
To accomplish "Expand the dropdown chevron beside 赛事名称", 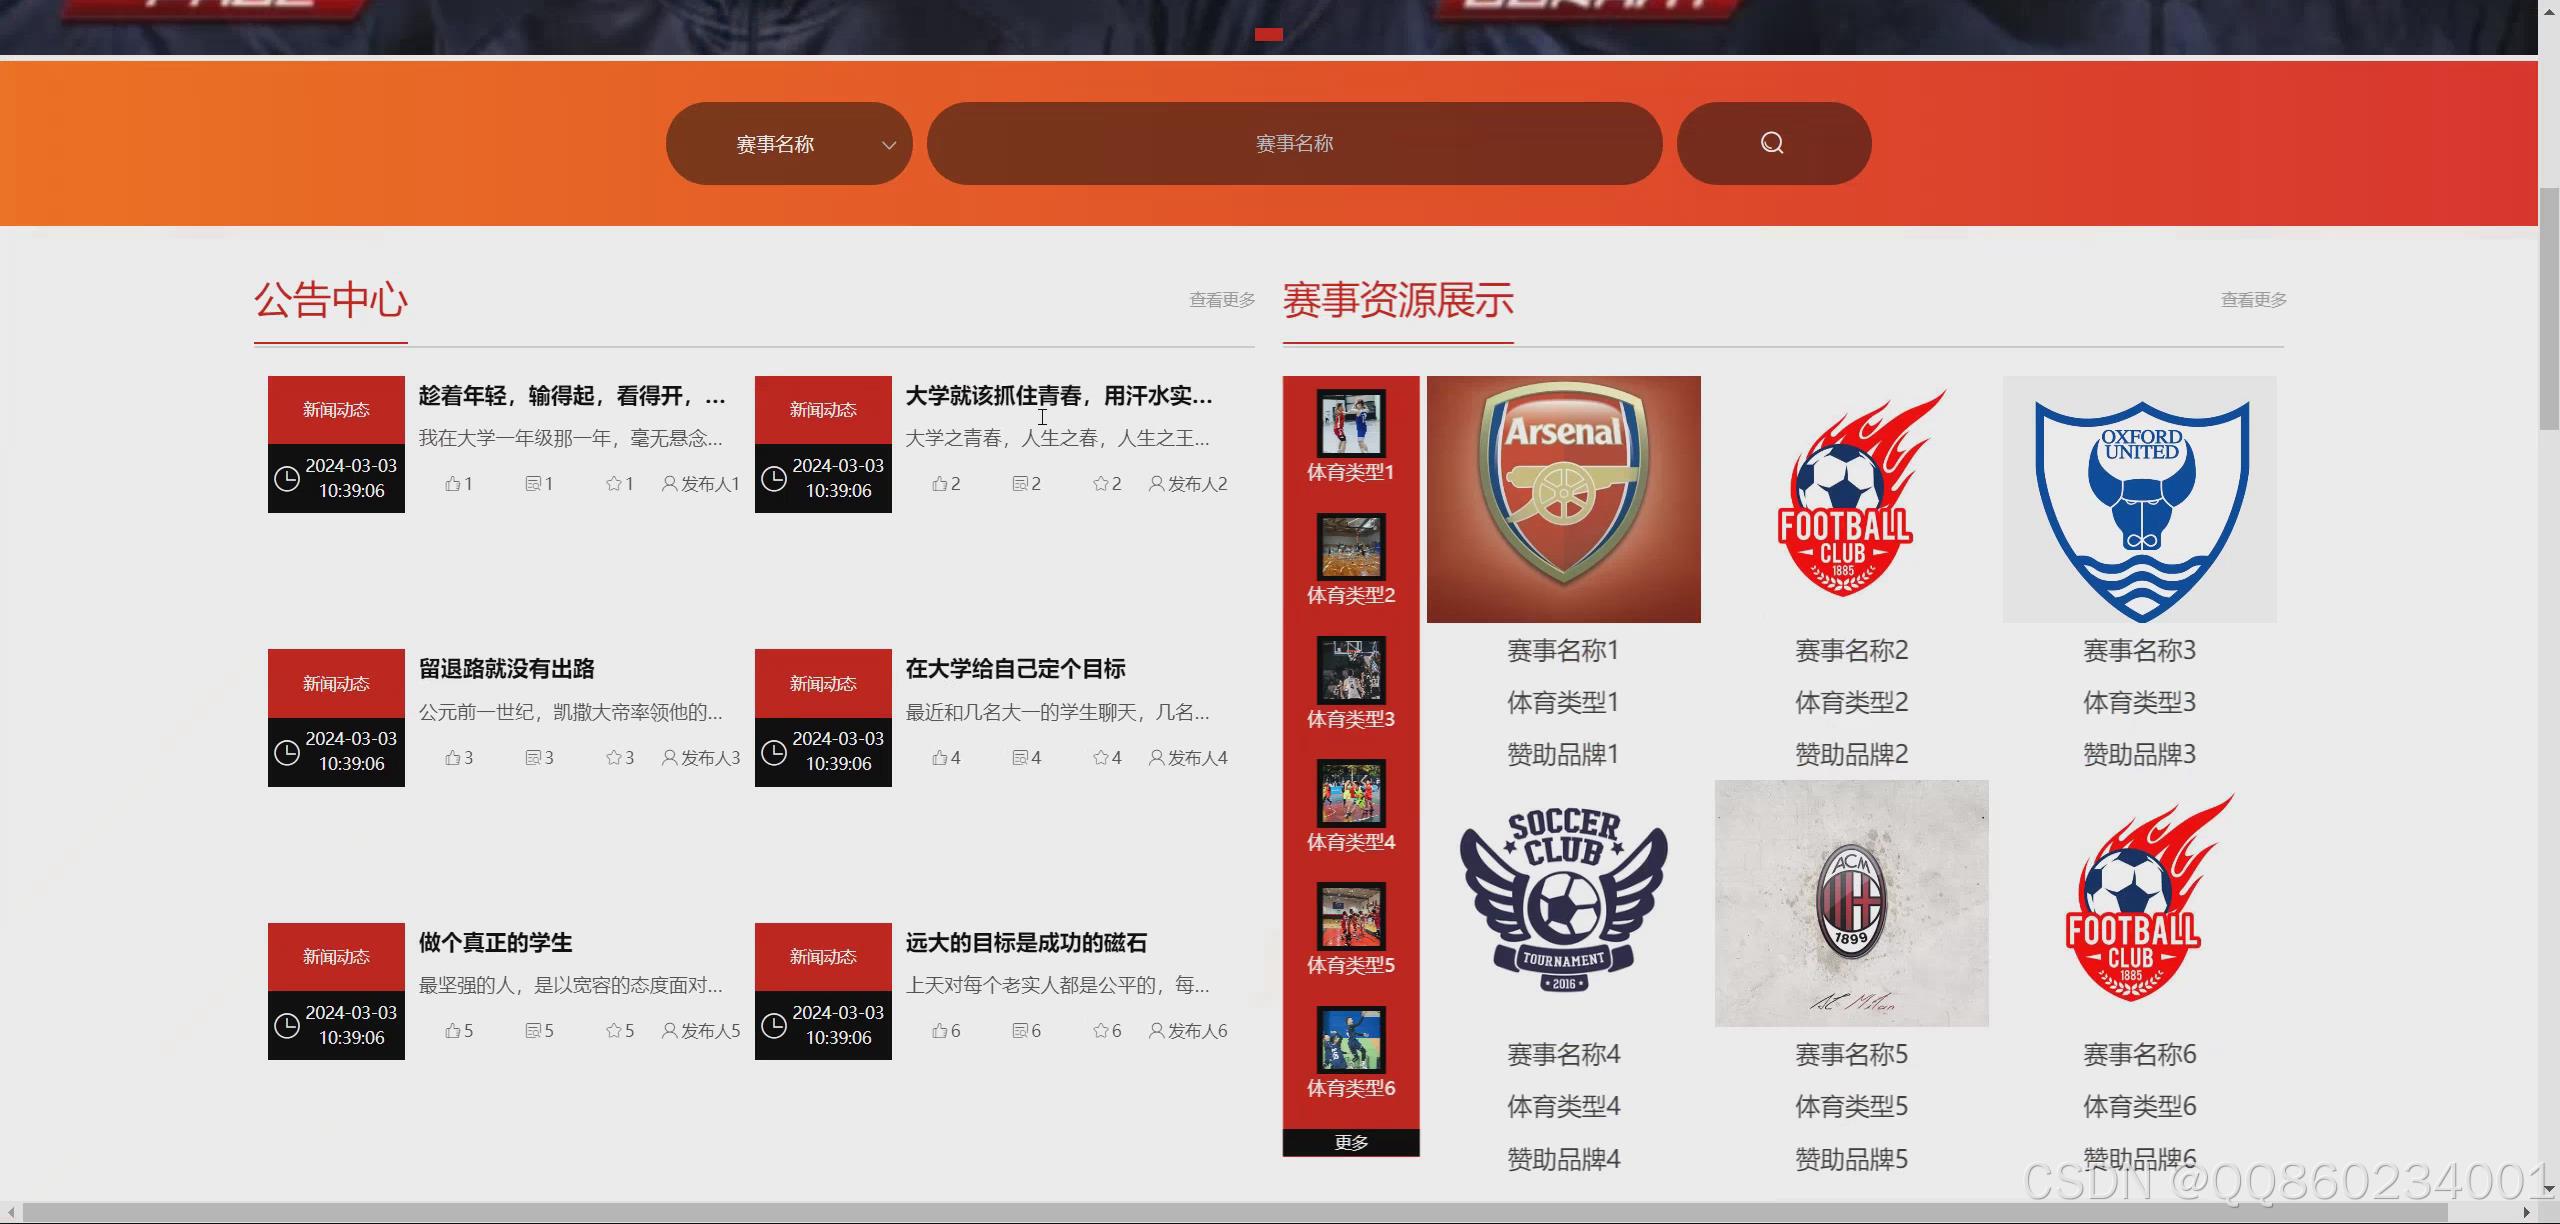I will pyautogui.click(x=888, y=145).
